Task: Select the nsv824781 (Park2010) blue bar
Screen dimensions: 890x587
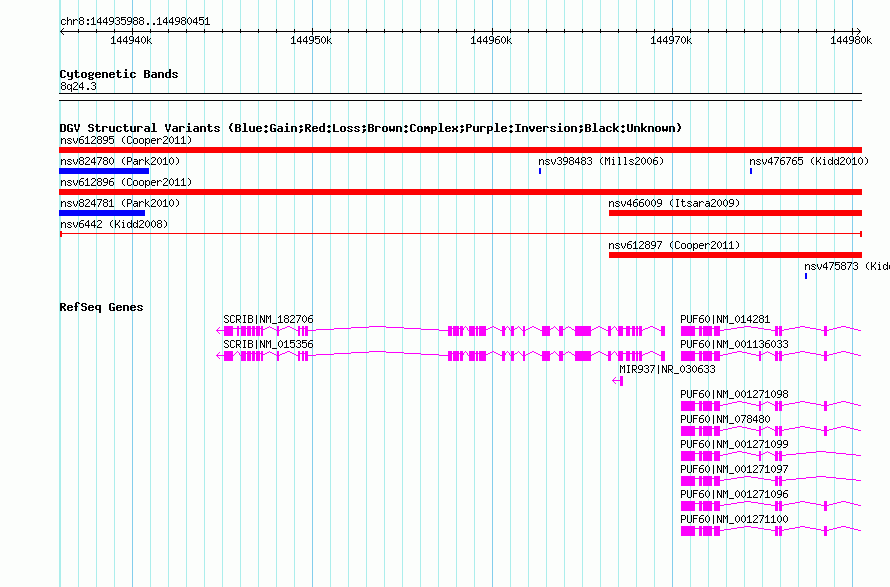Action: (x=102, y=213)
